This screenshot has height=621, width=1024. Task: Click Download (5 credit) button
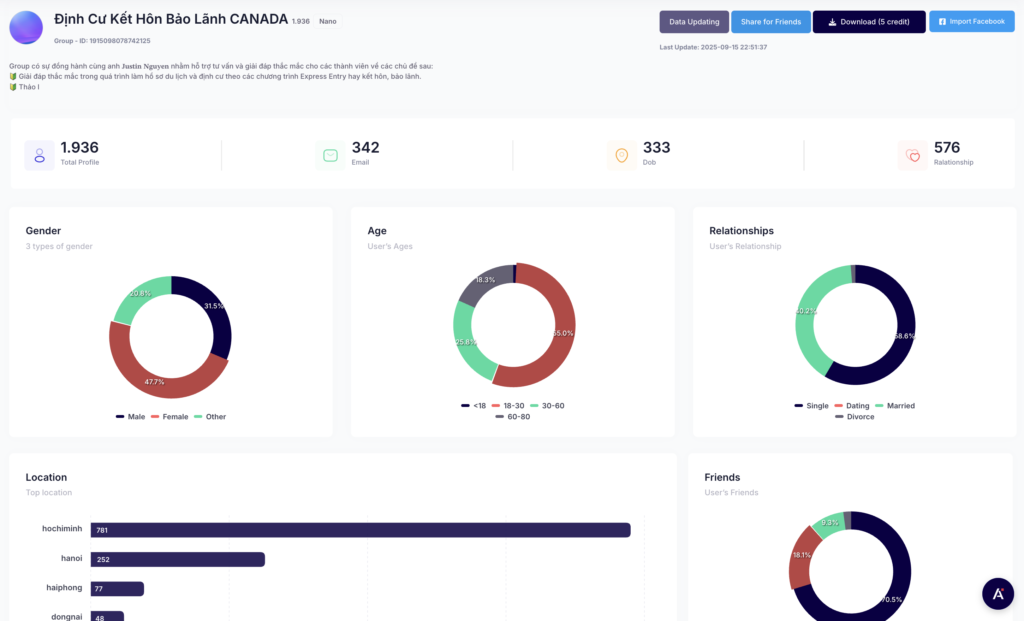coord(868,21)
